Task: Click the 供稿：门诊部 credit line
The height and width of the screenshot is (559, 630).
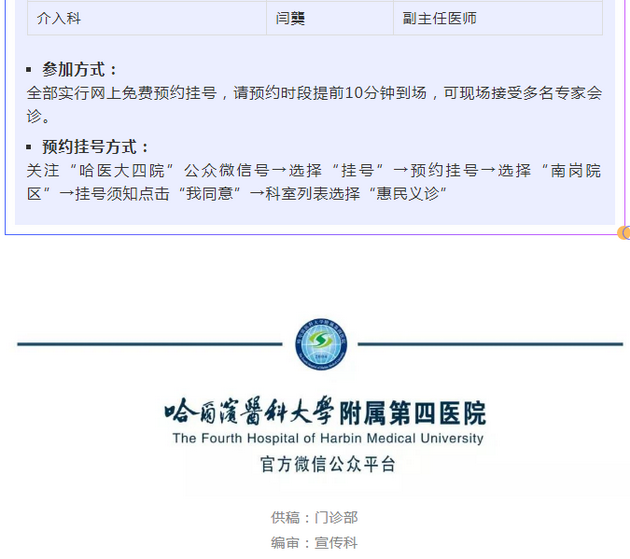Action: click(314, 517)
